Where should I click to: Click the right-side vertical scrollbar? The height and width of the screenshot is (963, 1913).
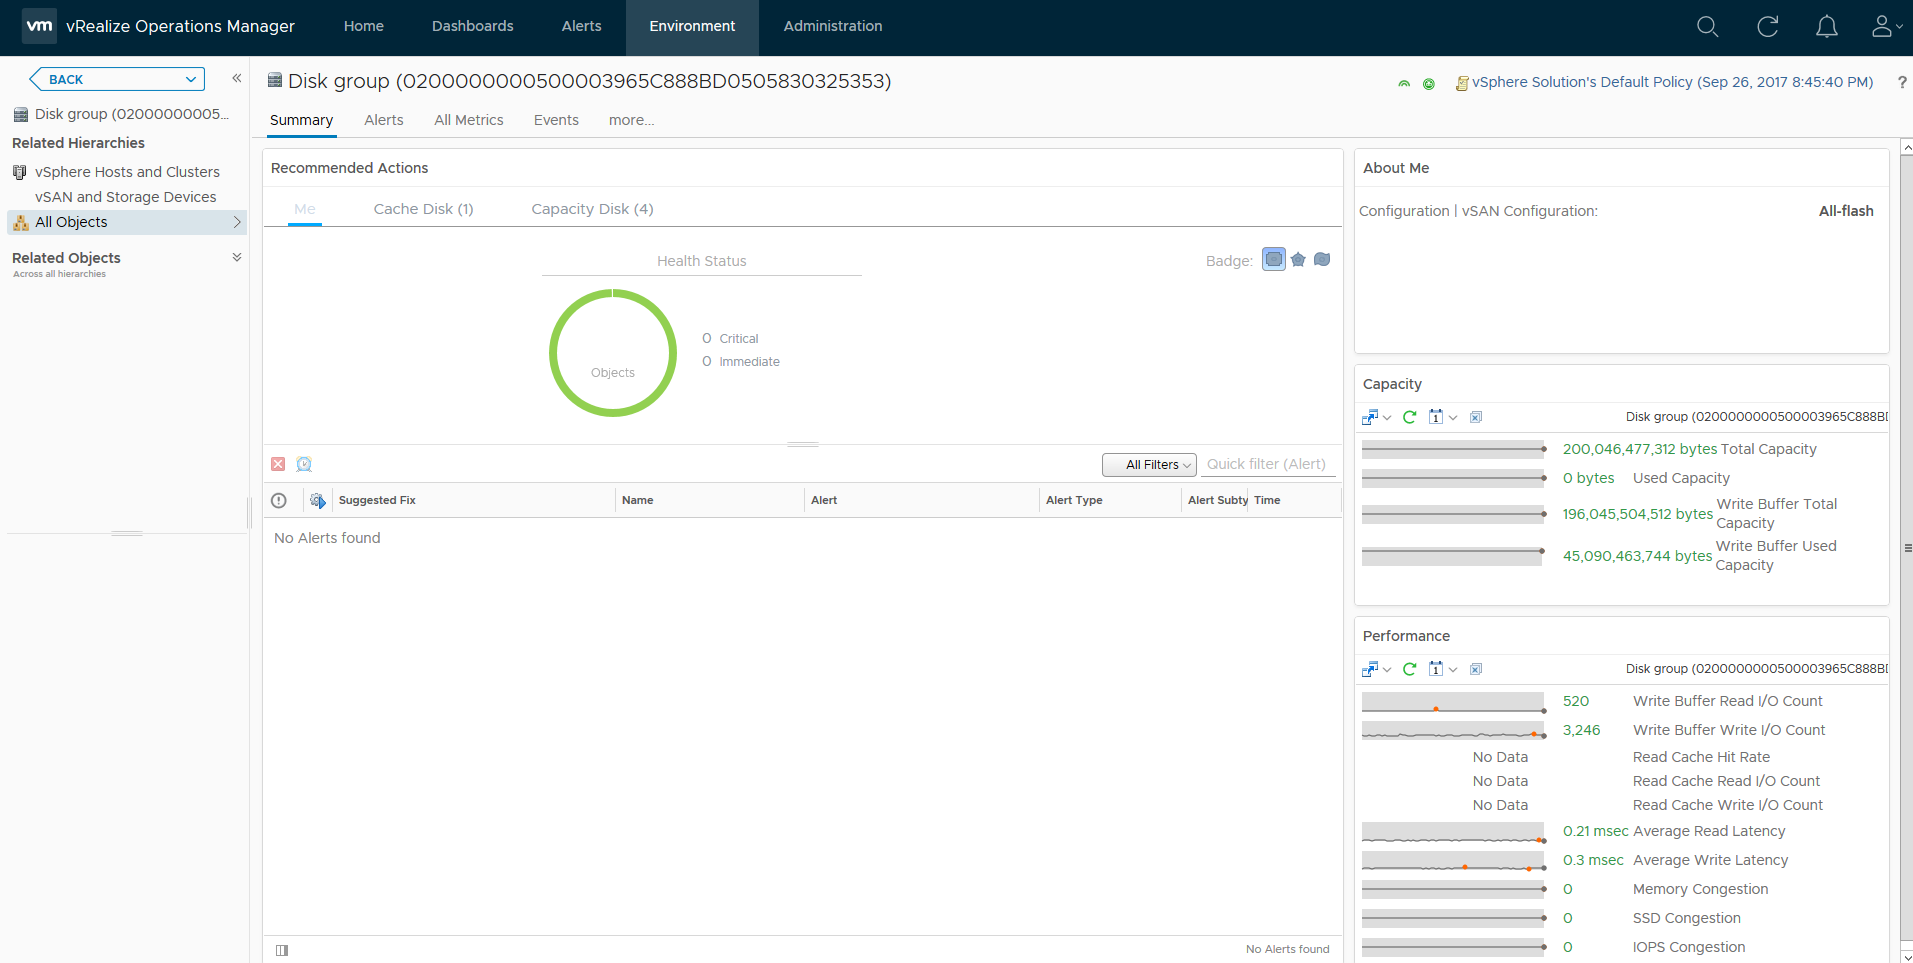[1907, 548]
